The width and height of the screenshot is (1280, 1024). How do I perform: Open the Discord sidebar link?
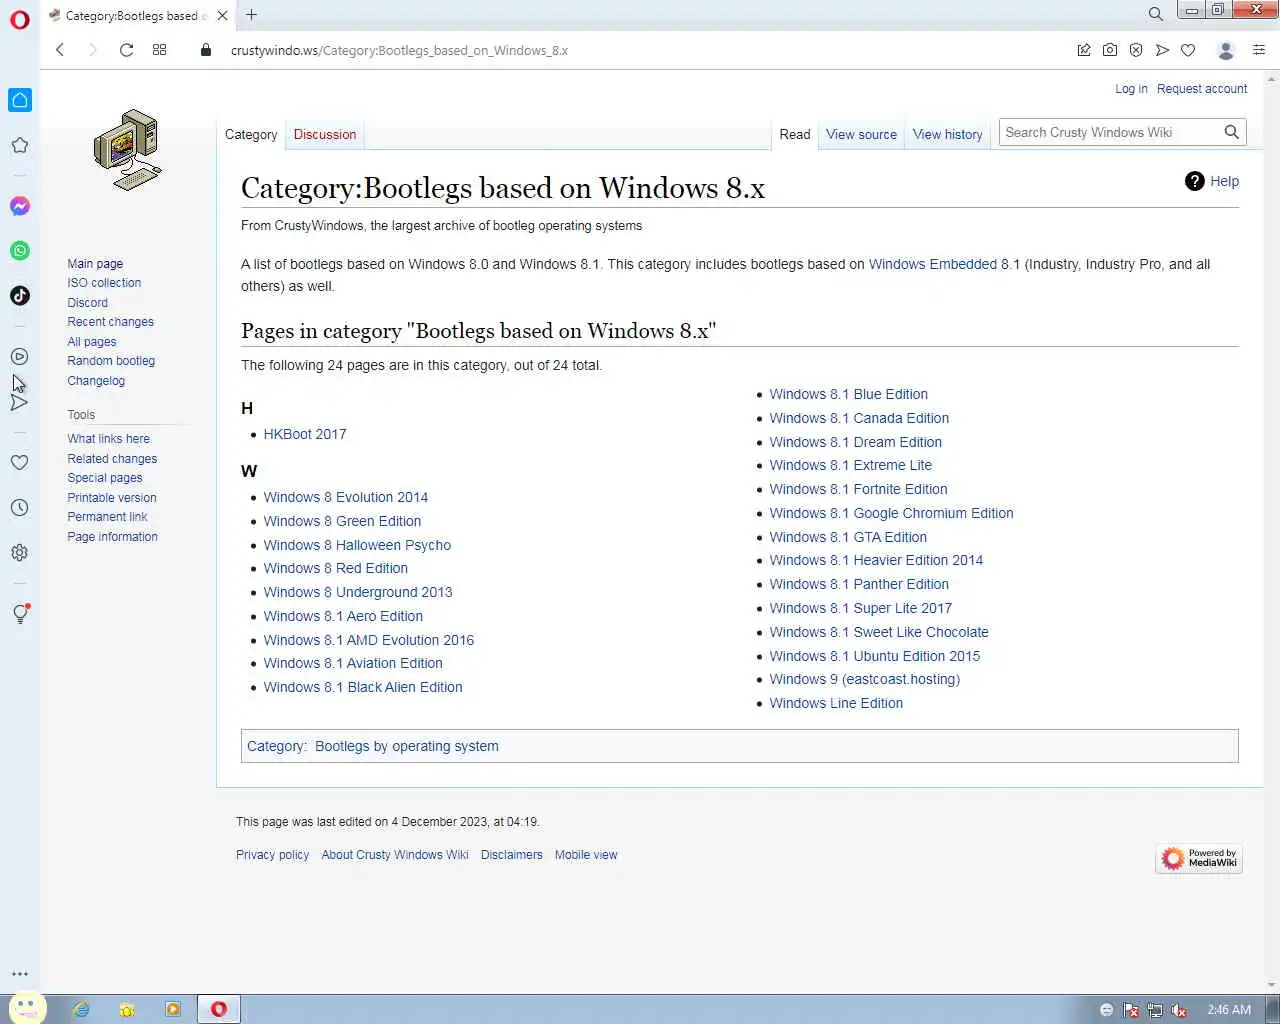(87, 303)
